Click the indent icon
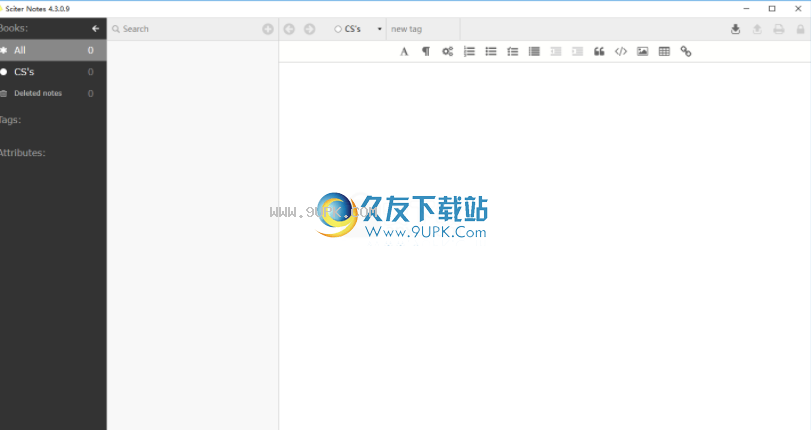 pos(578,51)
